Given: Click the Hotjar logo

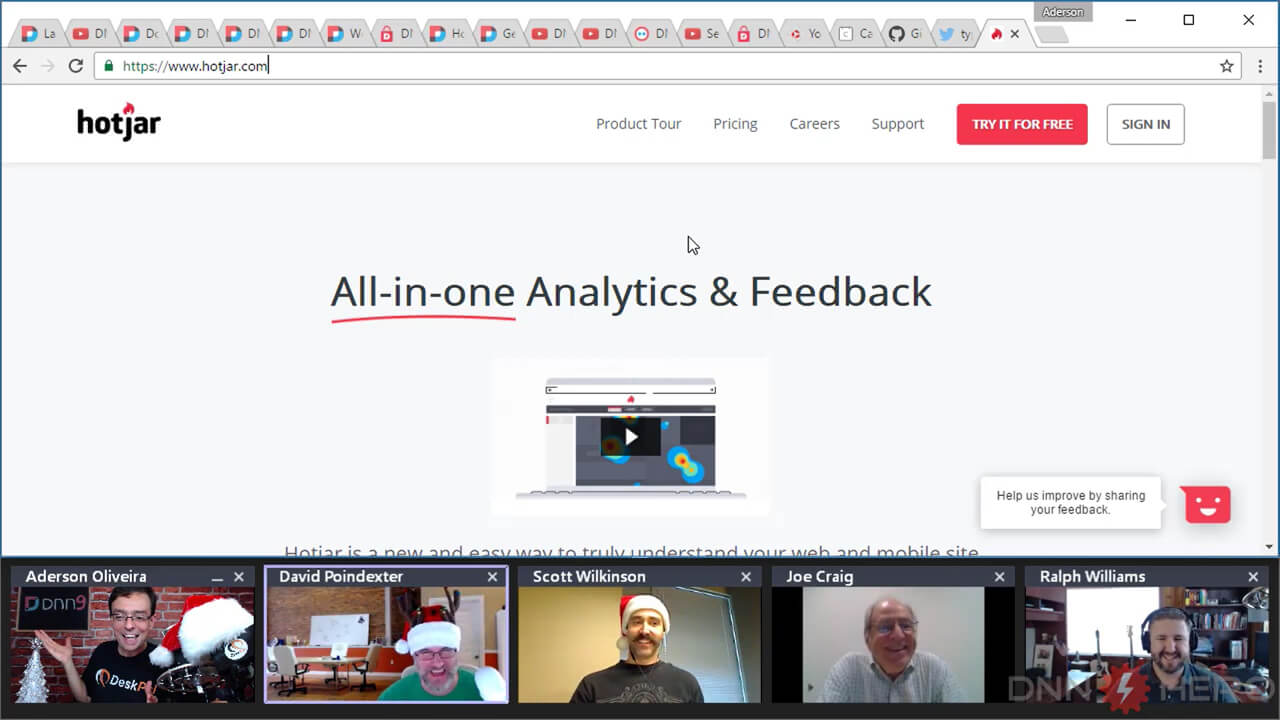Looking at the screenshot, I should tap(118, 123).
